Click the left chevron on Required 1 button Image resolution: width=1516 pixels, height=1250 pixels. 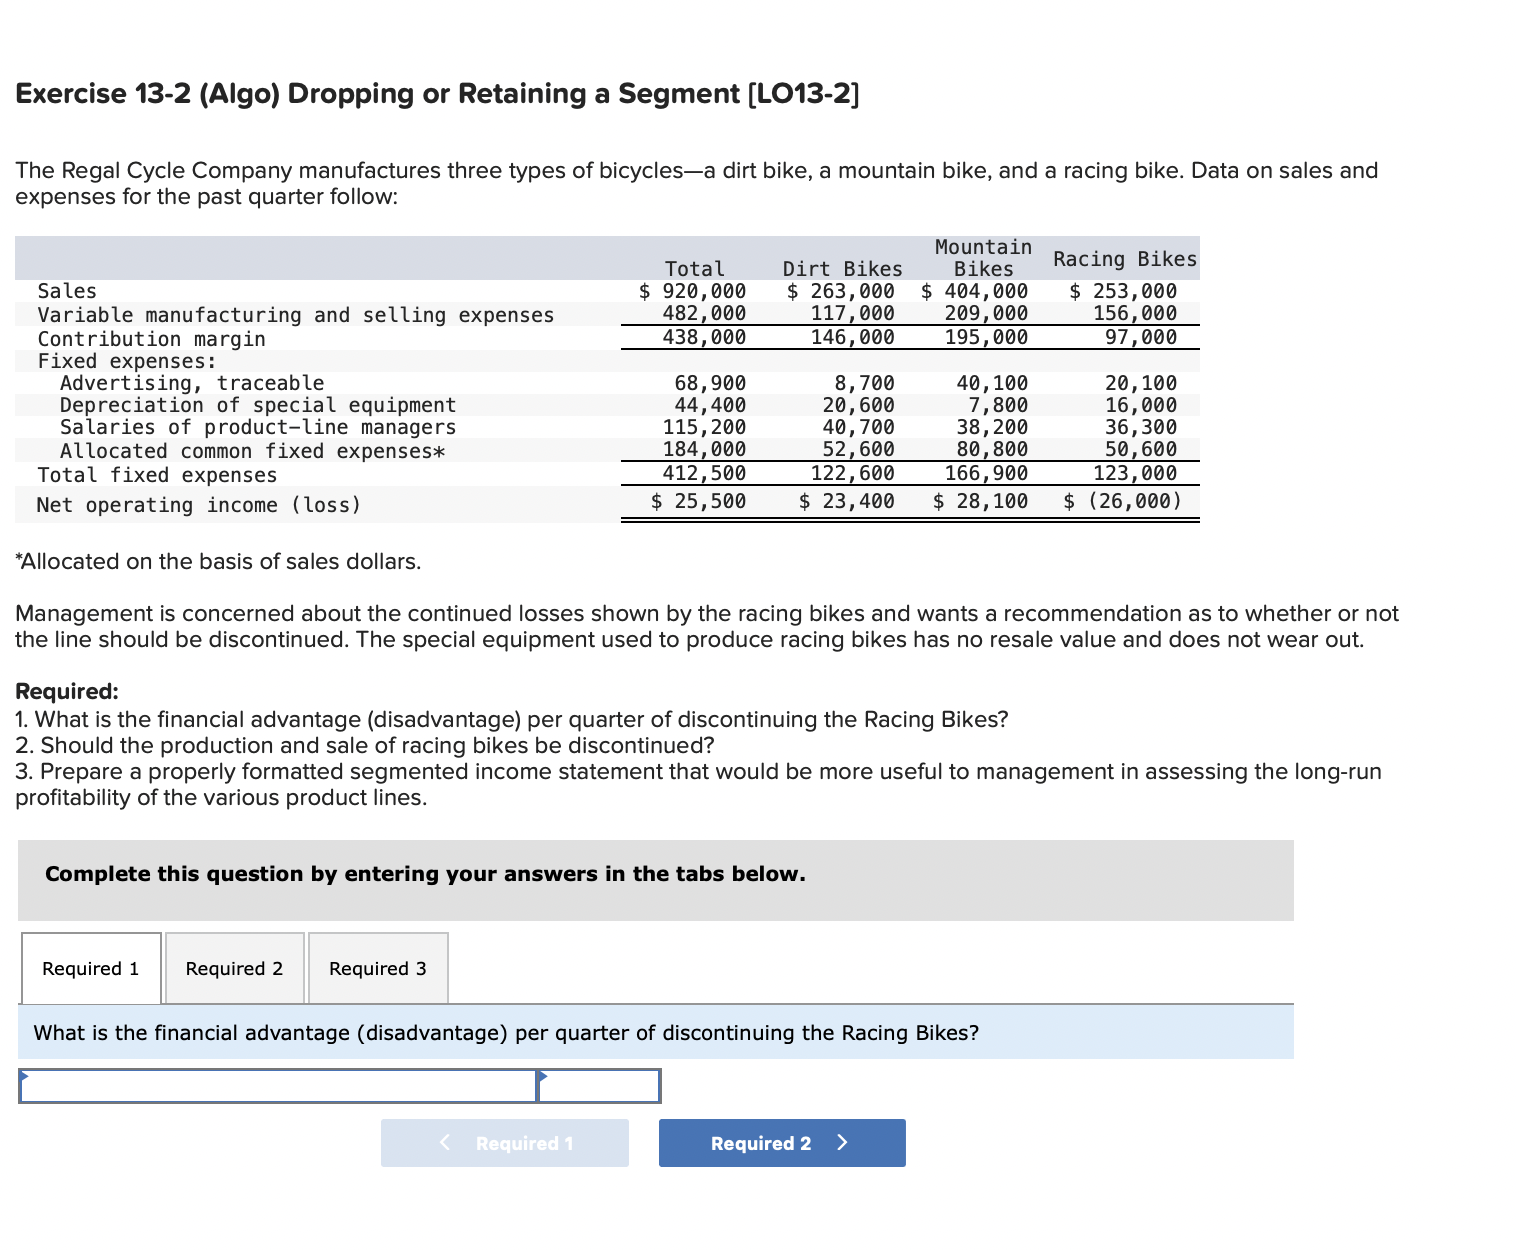[x=444, y=1143]
